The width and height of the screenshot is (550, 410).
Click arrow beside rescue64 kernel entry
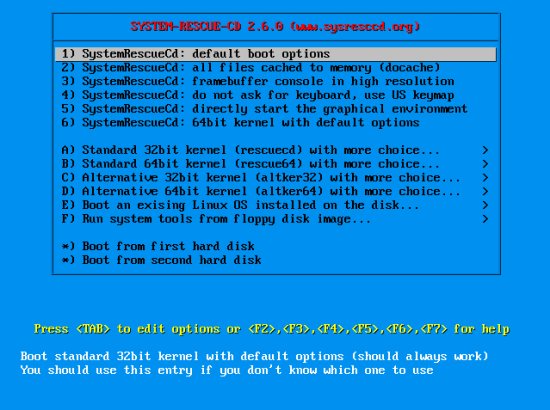[485, 164]
